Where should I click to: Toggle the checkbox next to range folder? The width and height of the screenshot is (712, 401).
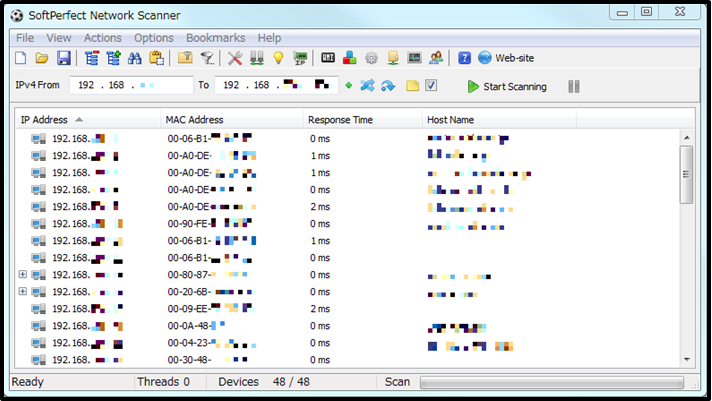(431, 85)
